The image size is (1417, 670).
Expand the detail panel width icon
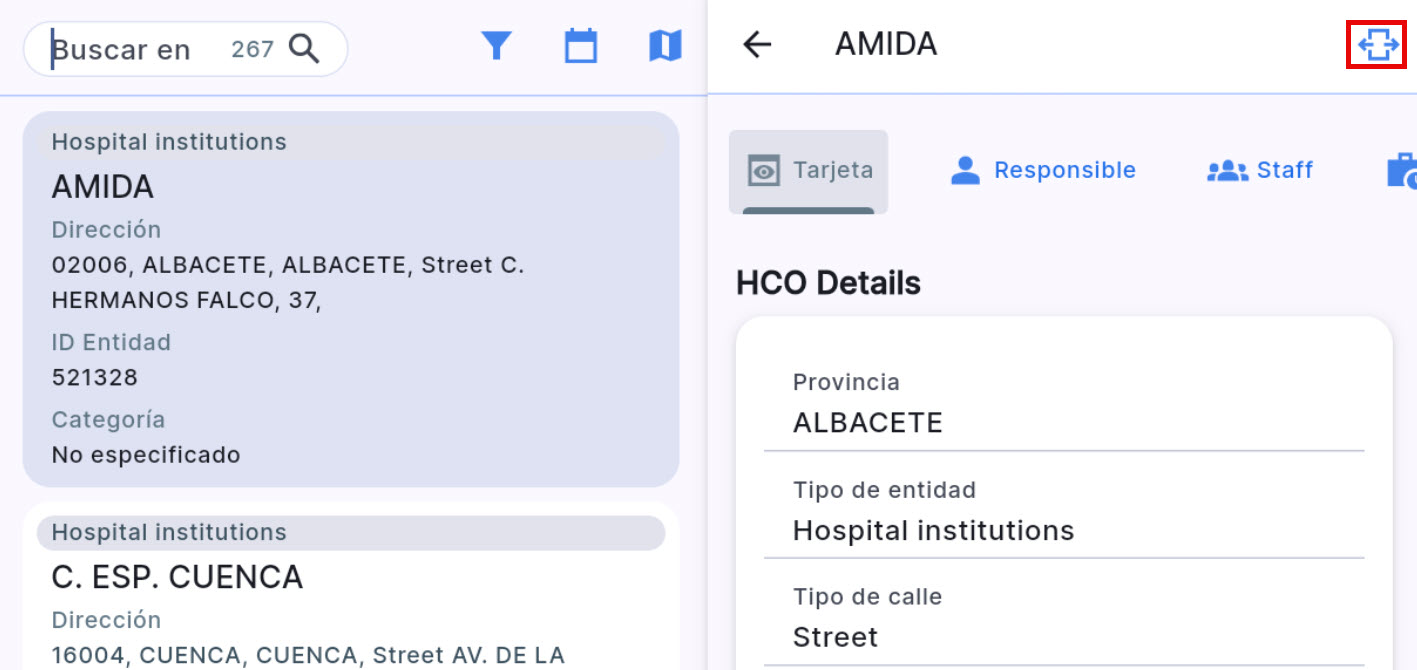1378,45
